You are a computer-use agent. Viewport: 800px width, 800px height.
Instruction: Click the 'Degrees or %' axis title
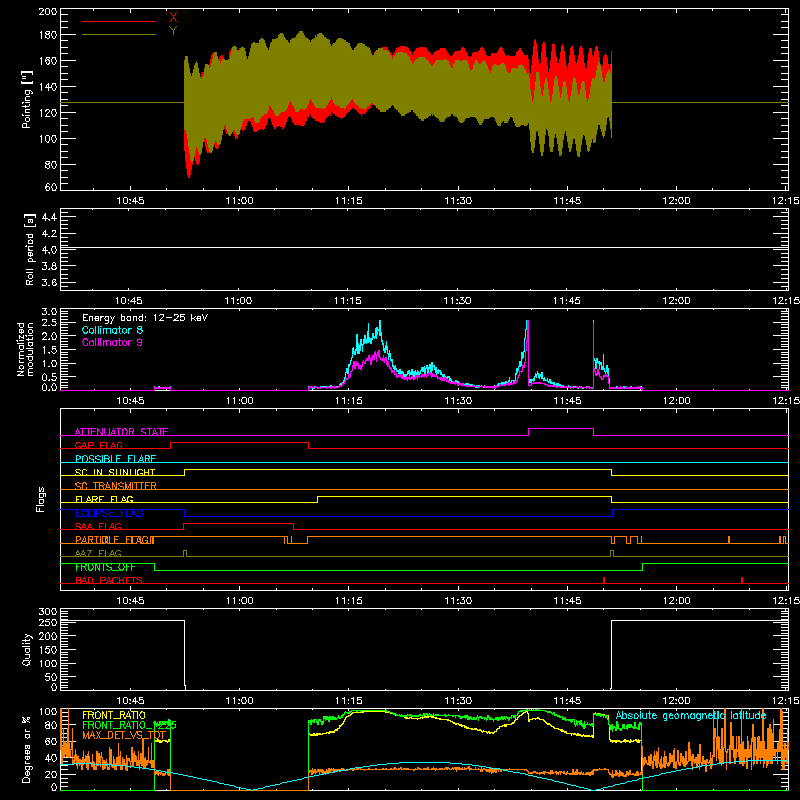point(27,749)
